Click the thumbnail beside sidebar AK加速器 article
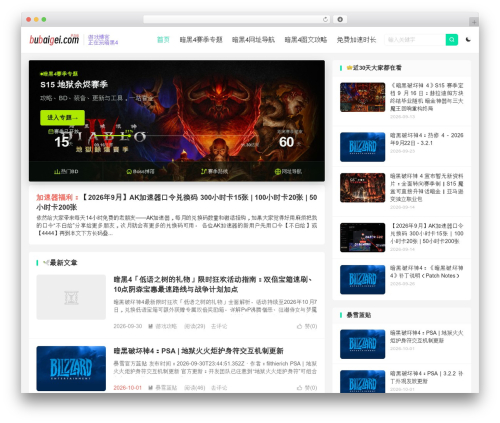The height and width of the screenshot is (423, 500). (x=363, y=238)
